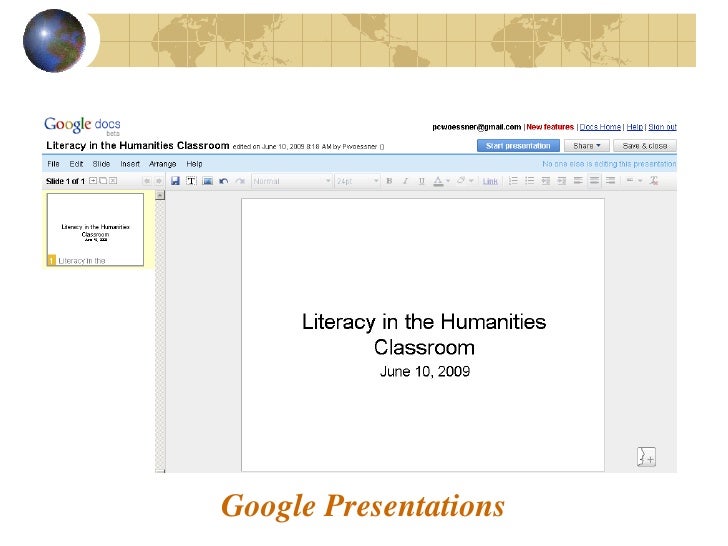The width and height of the screenshot is (728, 546).
Task: Open the File menu
Action: [x=53, y=164]
